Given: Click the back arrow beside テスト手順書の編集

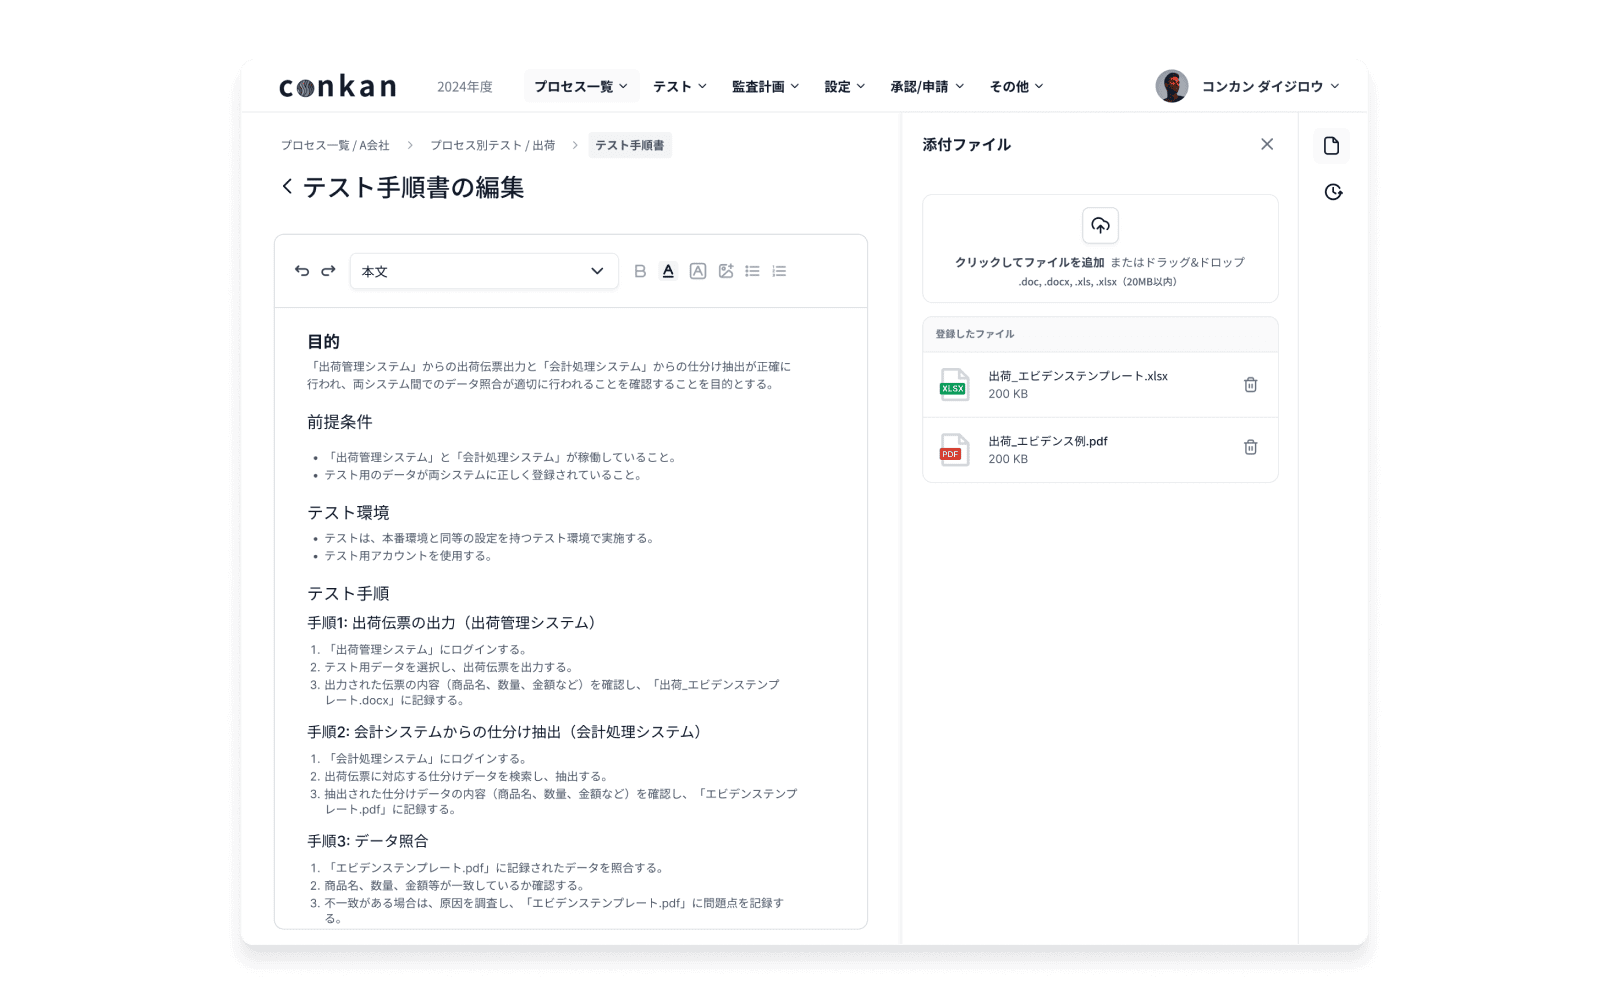Looking at the screenshot, I should (287, 187).
